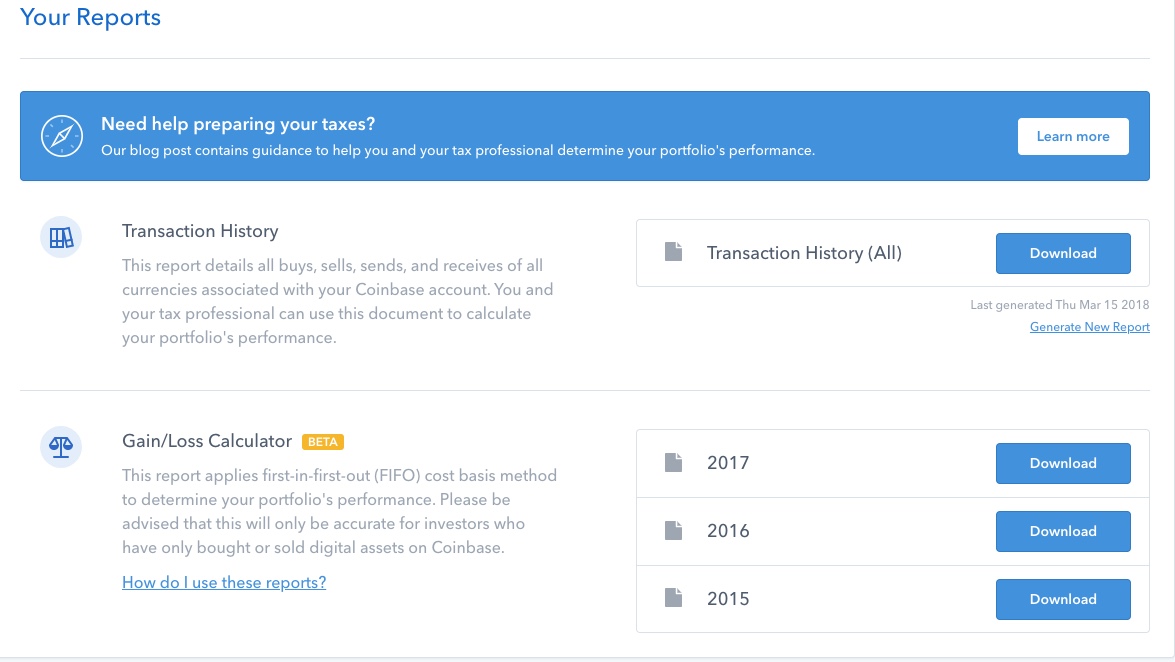The height and width of the screenshot is (662, 1175).
Task: Click the file icon beside Transaction History (All)
Action: click(674, 253)
